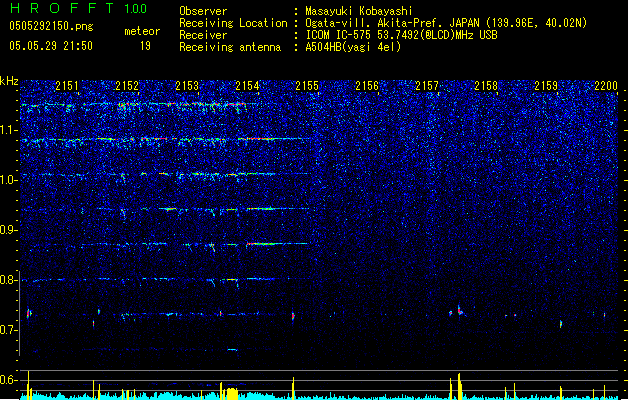629x400 pixels.
Task: Click the 2156 time marker
Action: (367, 86)
